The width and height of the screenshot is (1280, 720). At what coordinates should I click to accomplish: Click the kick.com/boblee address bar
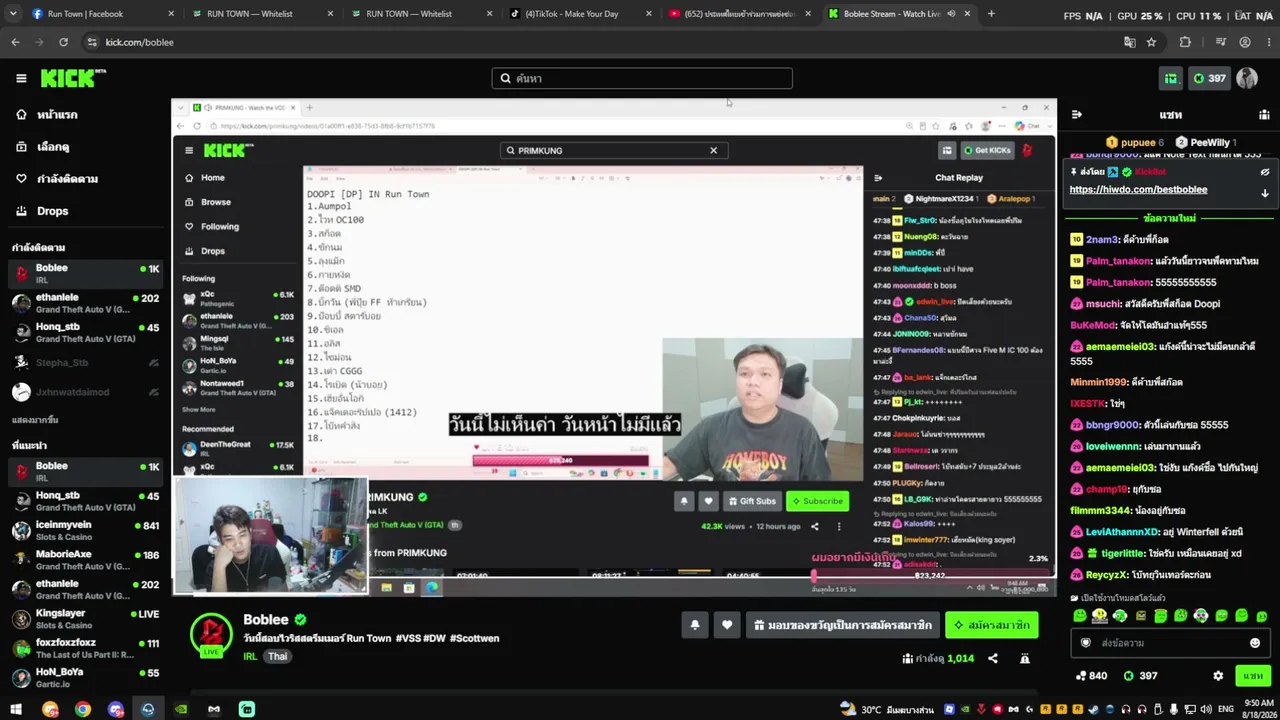(600, 42)
